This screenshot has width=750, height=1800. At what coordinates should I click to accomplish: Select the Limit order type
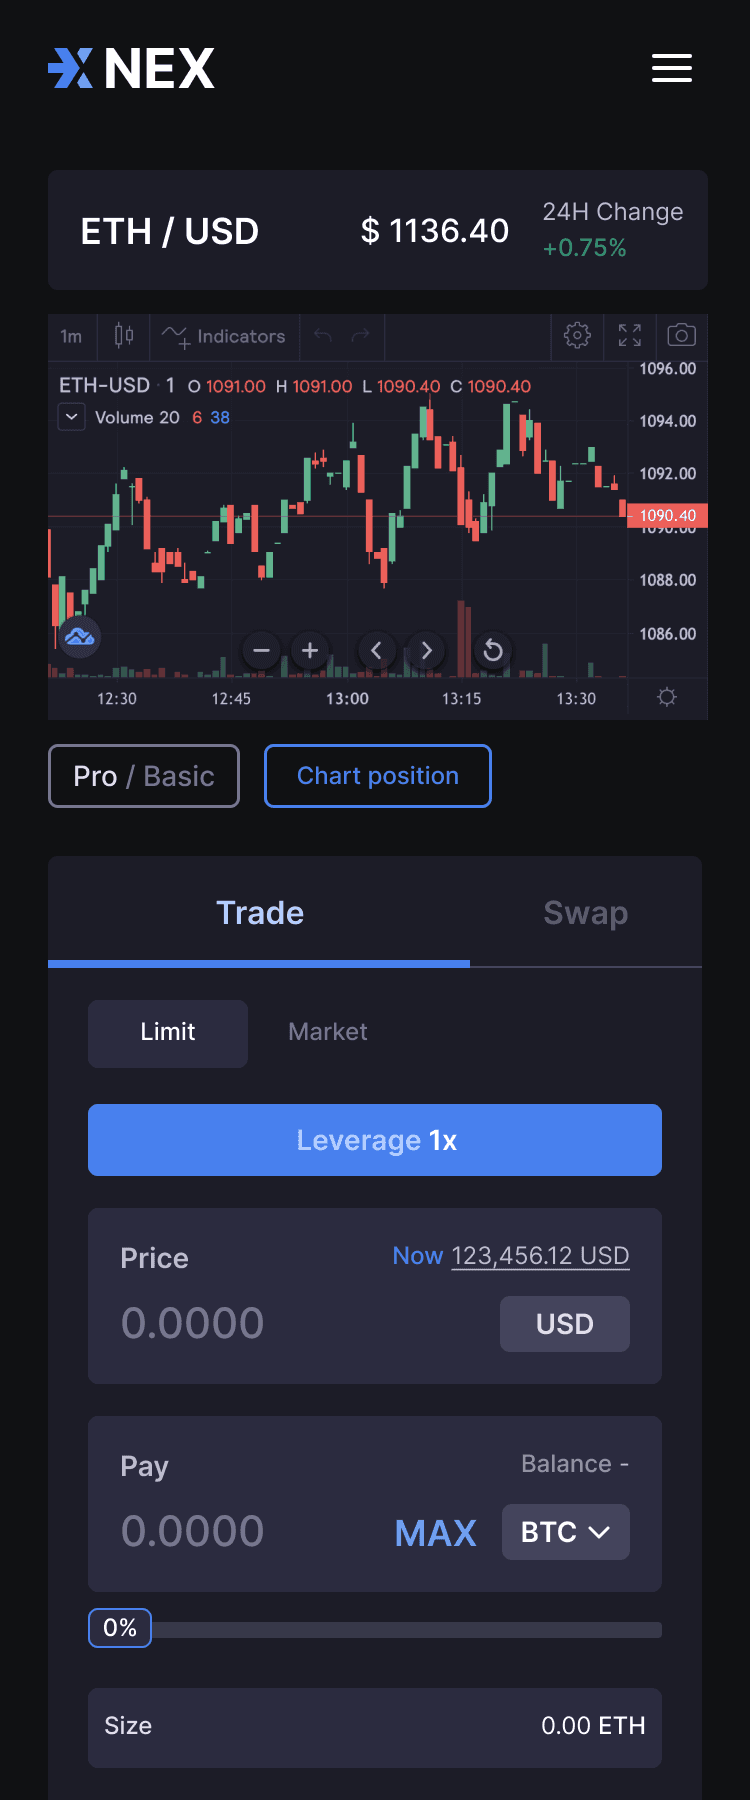[x=168, y=1033]
